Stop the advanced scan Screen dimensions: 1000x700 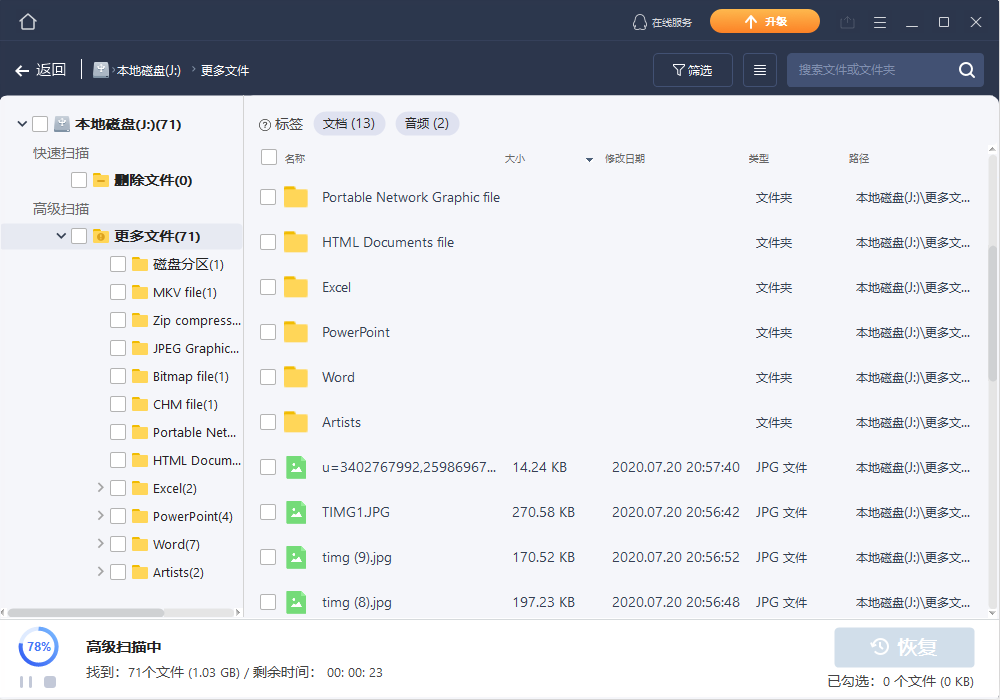tap(49, 681)
